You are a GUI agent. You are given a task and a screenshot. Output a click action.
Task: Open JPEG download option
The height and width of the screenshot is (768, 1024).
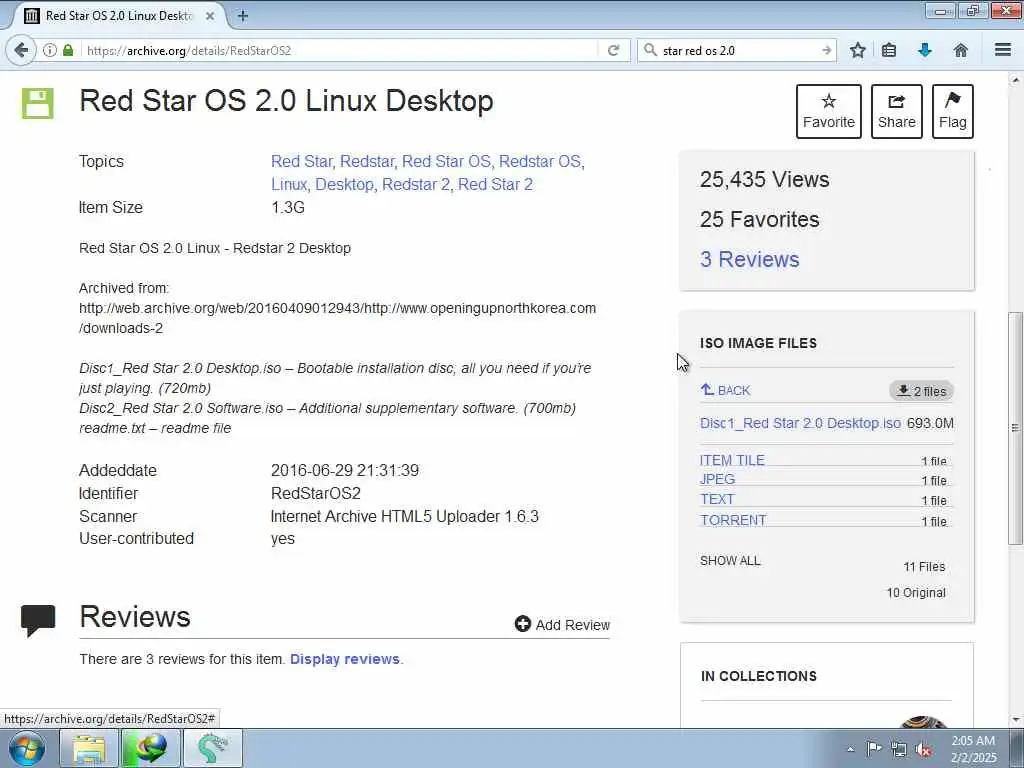pos(717,479)
